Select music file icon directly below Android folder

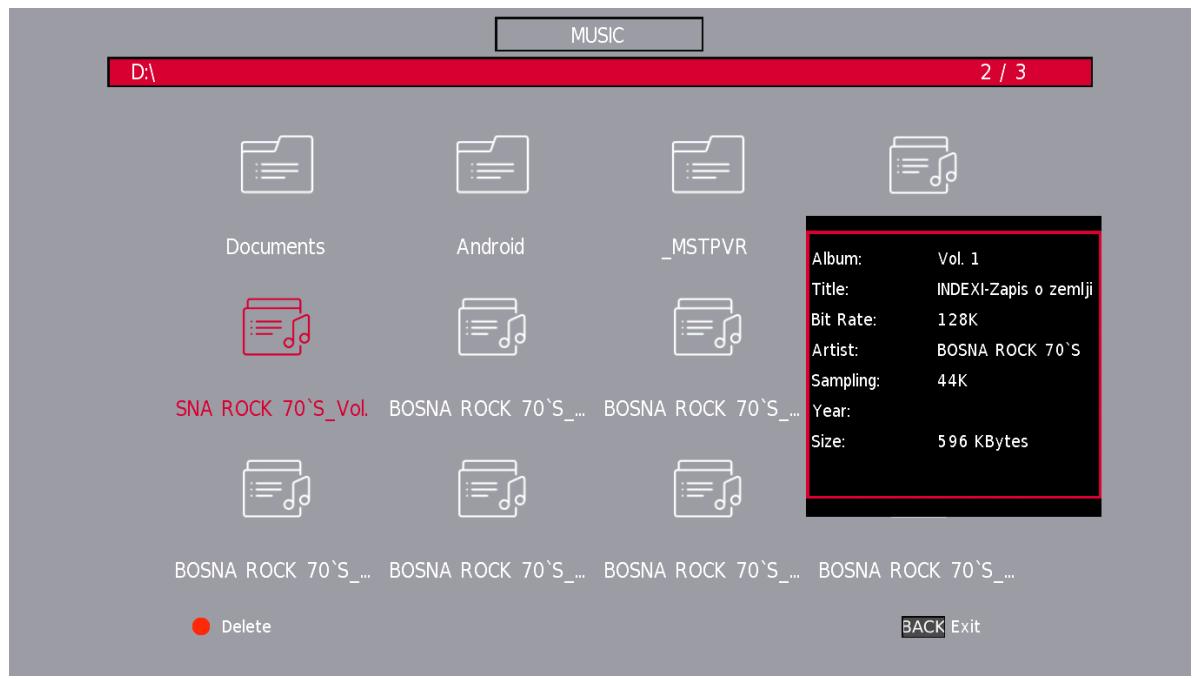(490, 327)
